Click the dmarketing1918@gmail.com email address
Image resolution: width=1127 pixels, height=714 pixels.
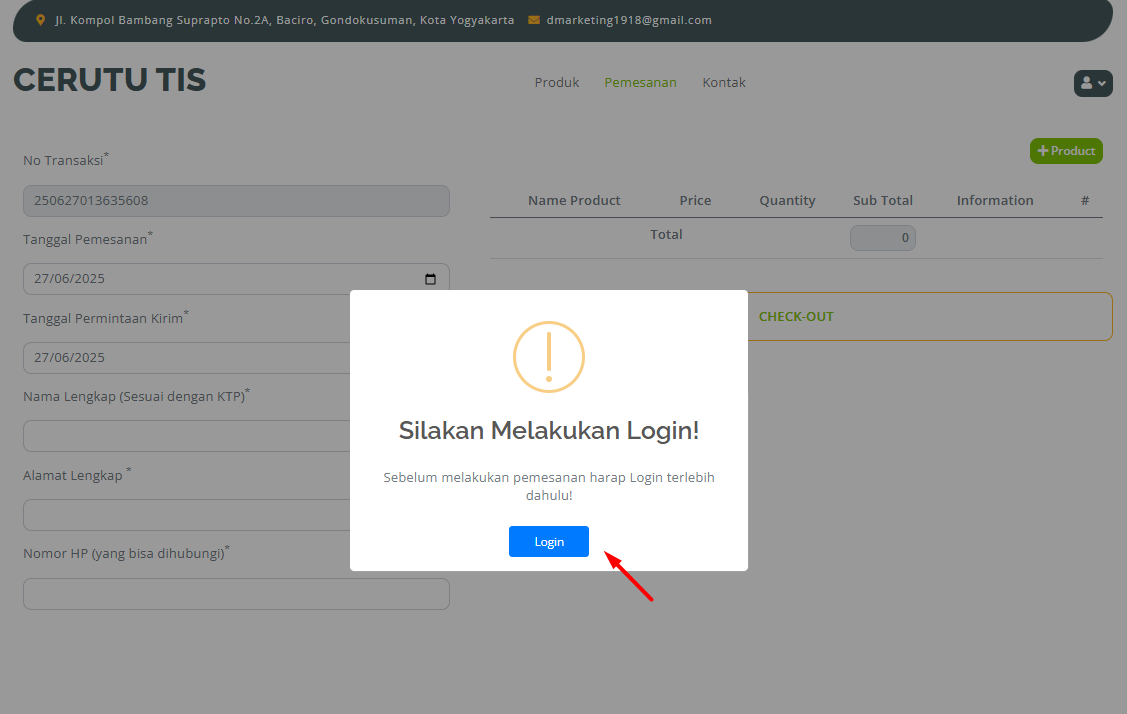[x=629, y=20]
